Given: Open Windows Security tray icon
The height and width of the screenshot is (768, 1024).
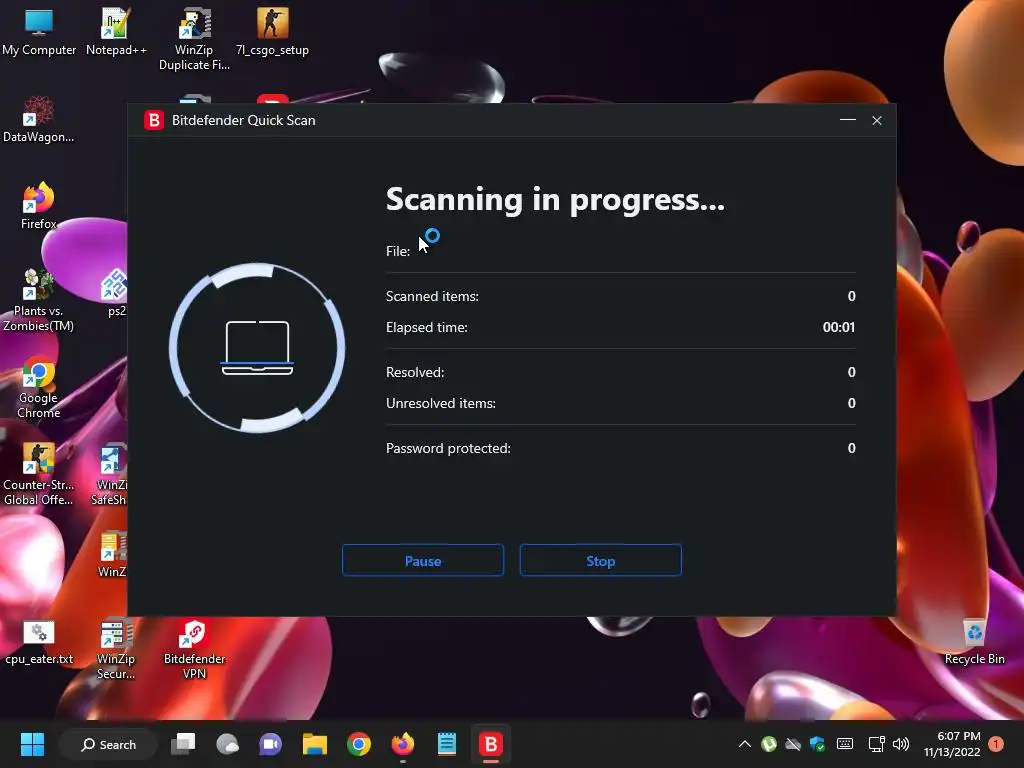Looking at the screenshot, I should pyautogui.click(x=817, y=744).
